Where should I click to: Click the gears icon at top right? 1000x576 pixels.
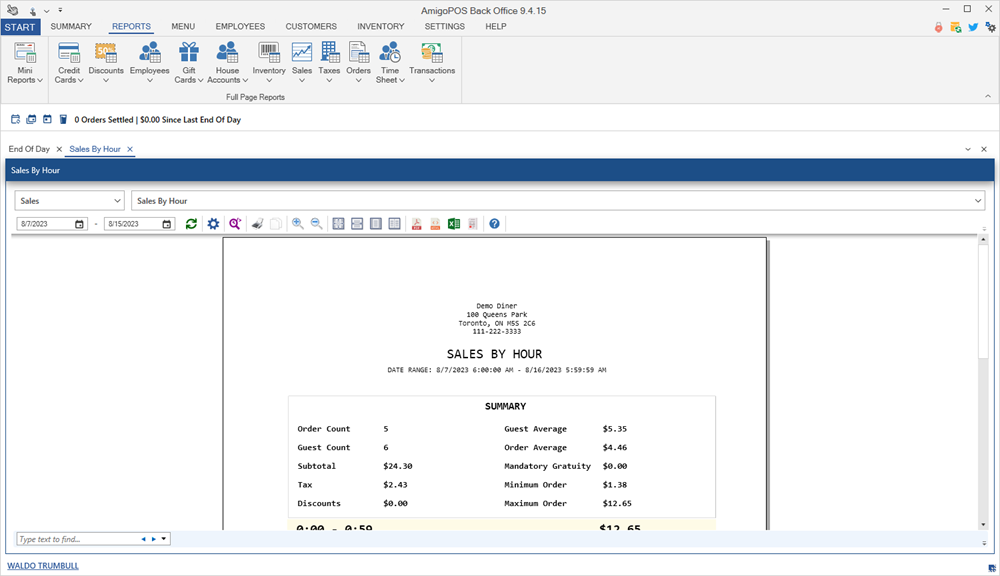(990, 27)
